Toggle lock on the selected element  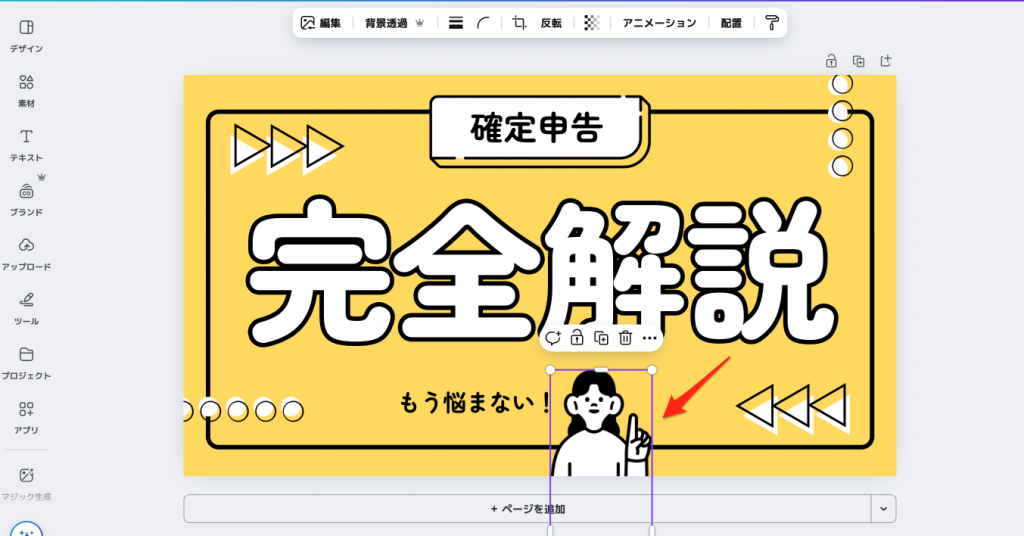577,338
